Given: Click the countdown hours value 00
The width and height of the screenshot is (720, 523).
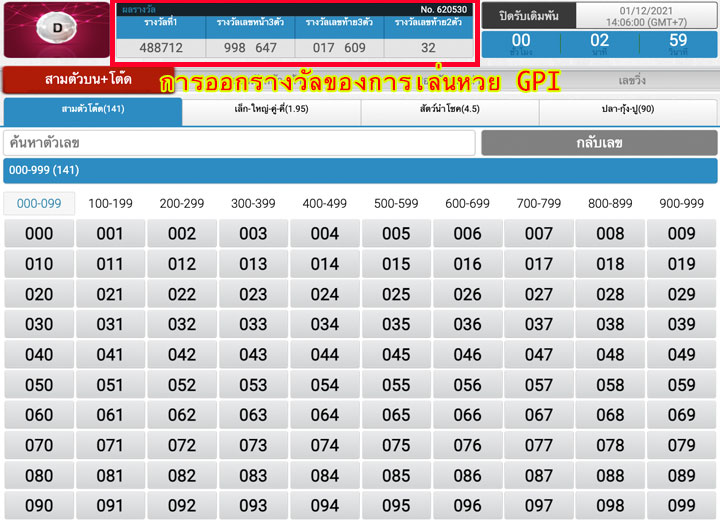Looking at the screenshot, I should pos(521,40).
